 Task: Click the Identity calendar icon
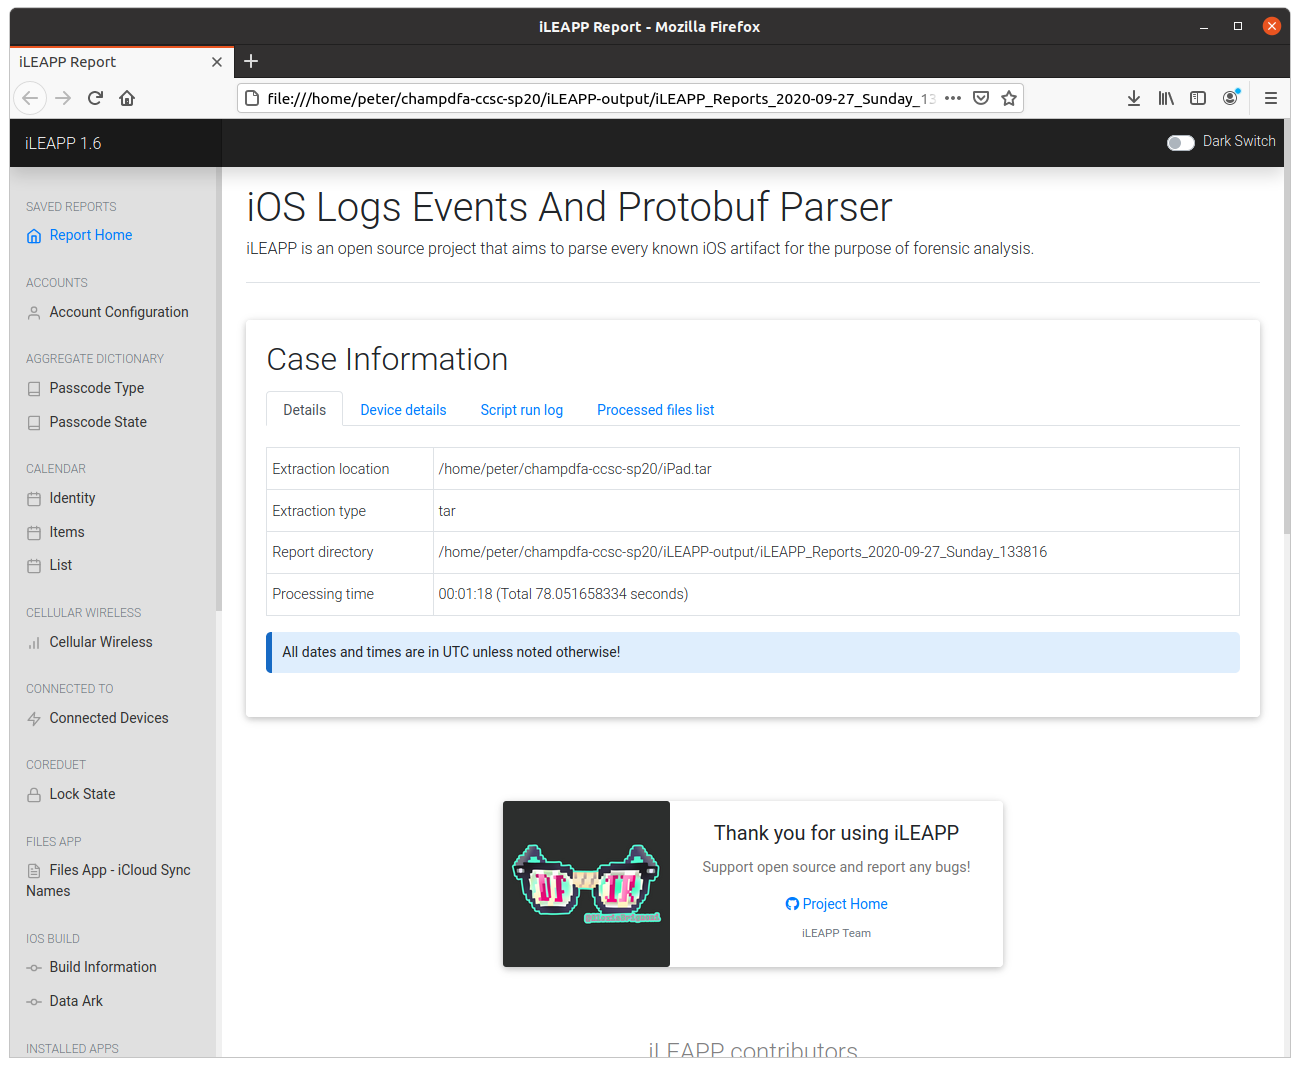(x=34, y=499)
